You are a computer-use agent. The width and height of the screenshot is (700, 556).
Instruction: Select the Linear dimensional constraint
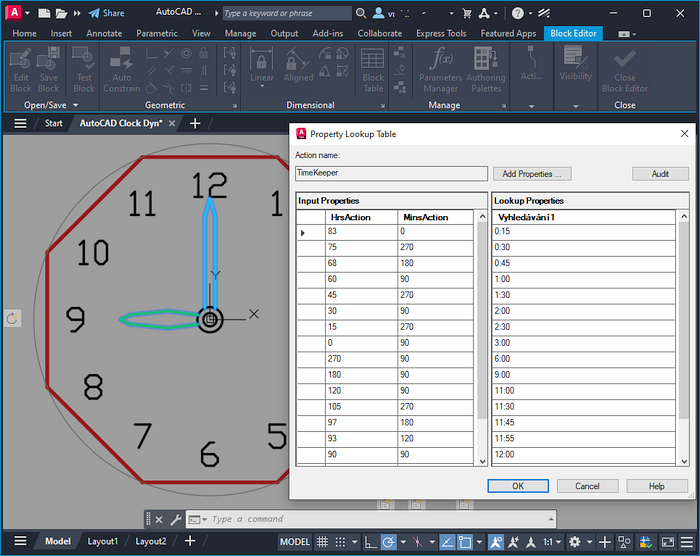(x=262, y=66)
